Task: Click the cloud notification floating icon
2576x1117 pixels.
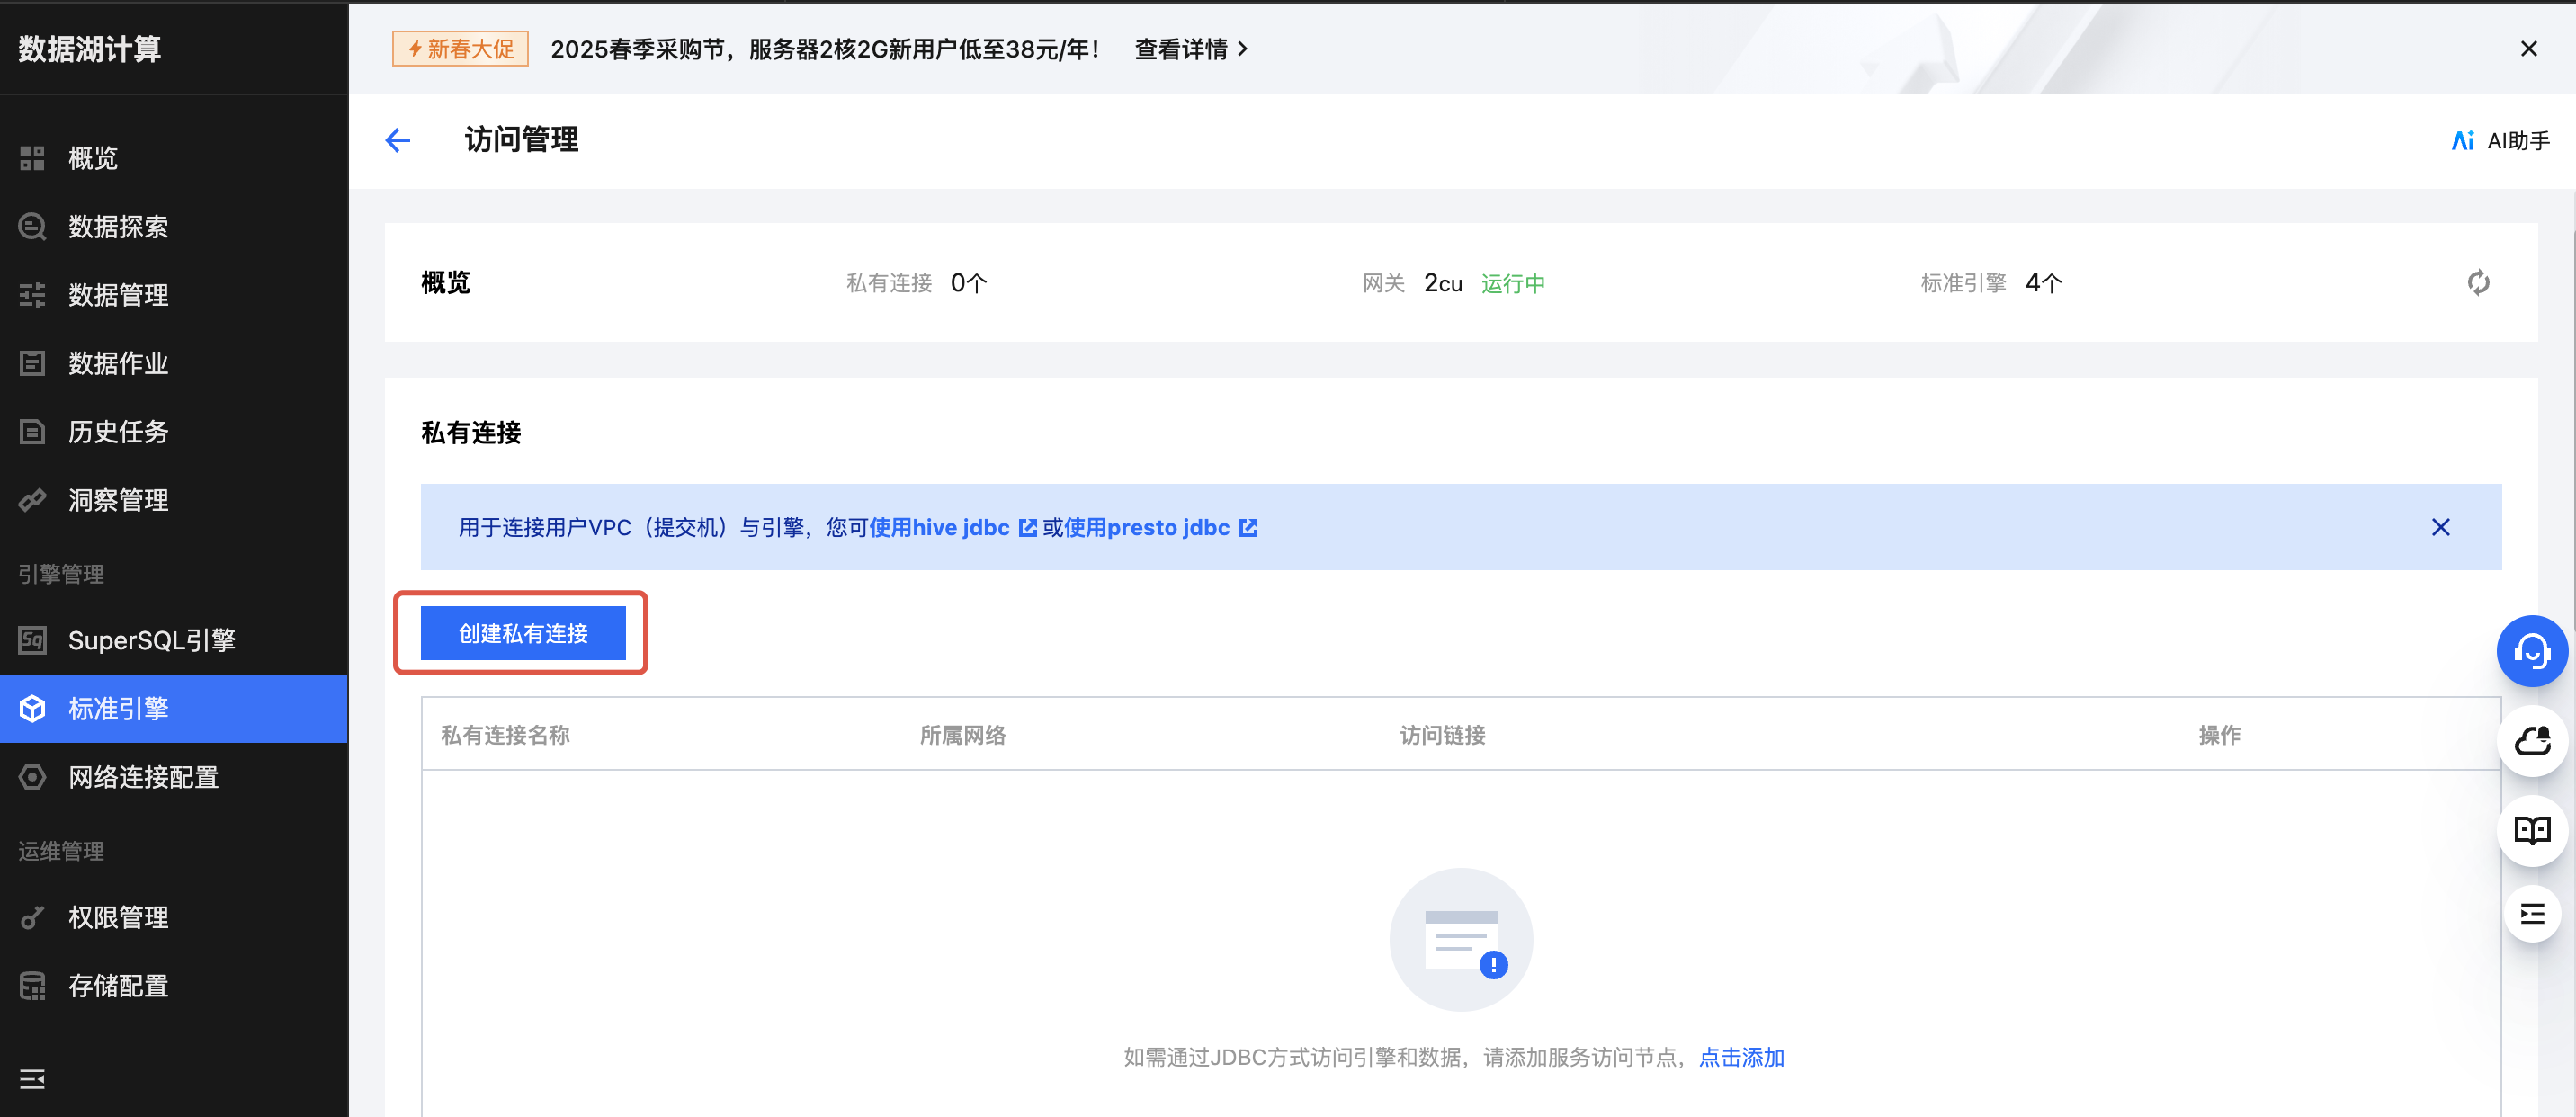Action: pyautogui.click(x=2531, y=741)
